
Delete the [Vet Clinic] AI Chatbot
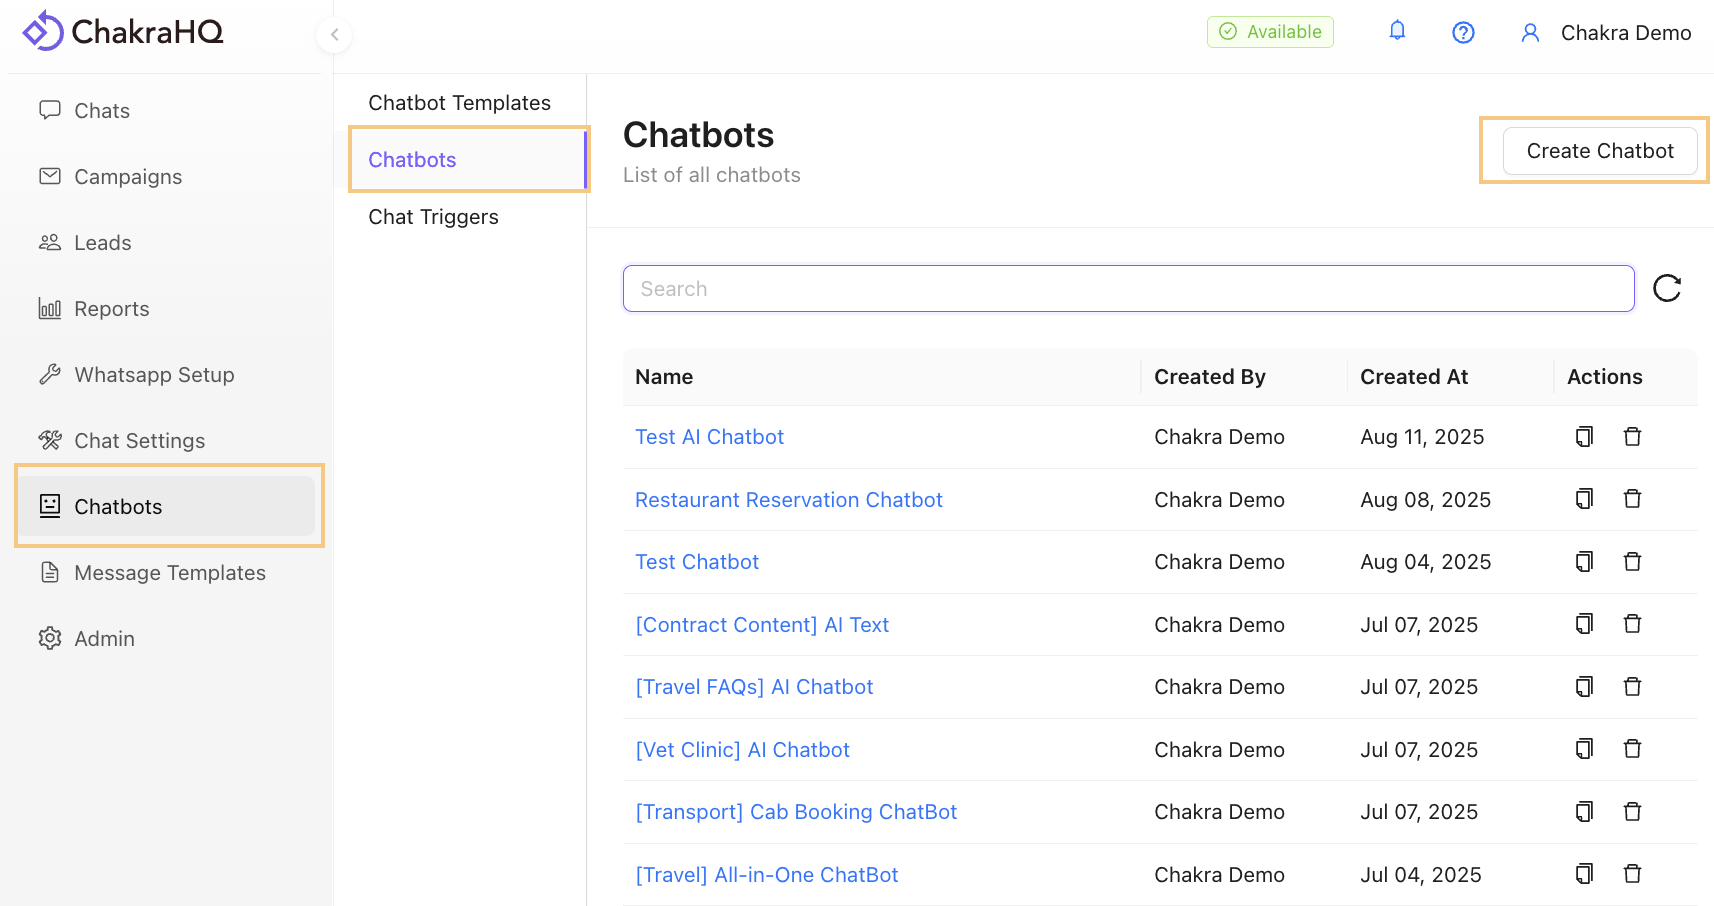click(1632, 748)
